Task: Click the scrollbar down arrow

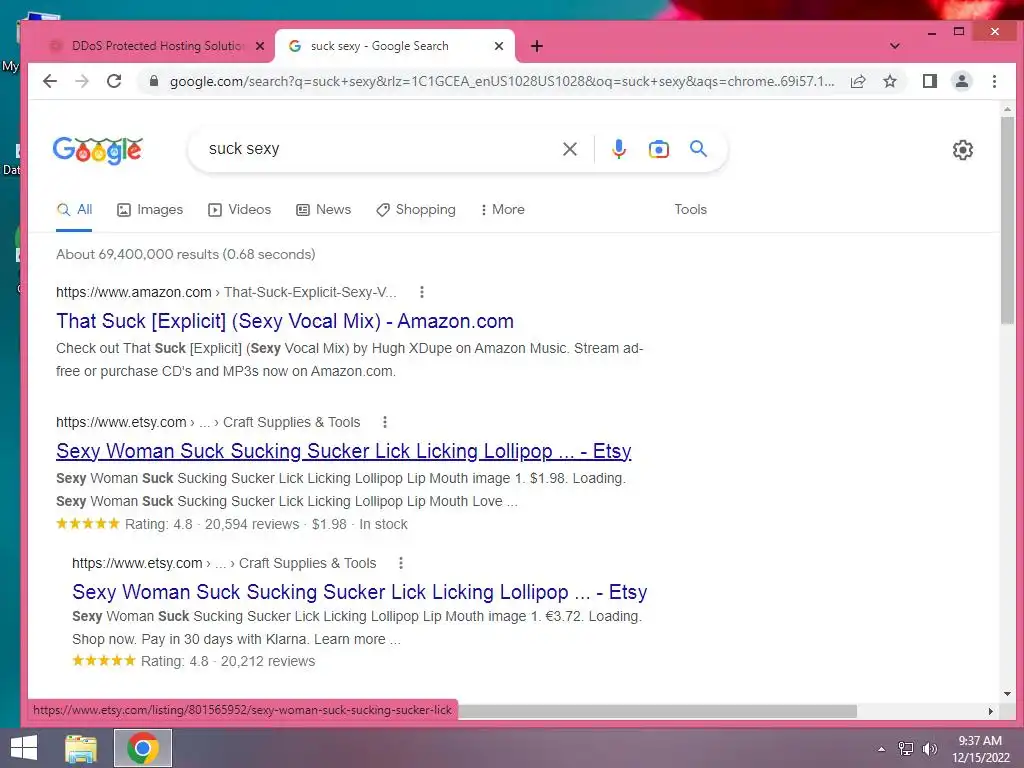Action: (x=1007, y=694)
